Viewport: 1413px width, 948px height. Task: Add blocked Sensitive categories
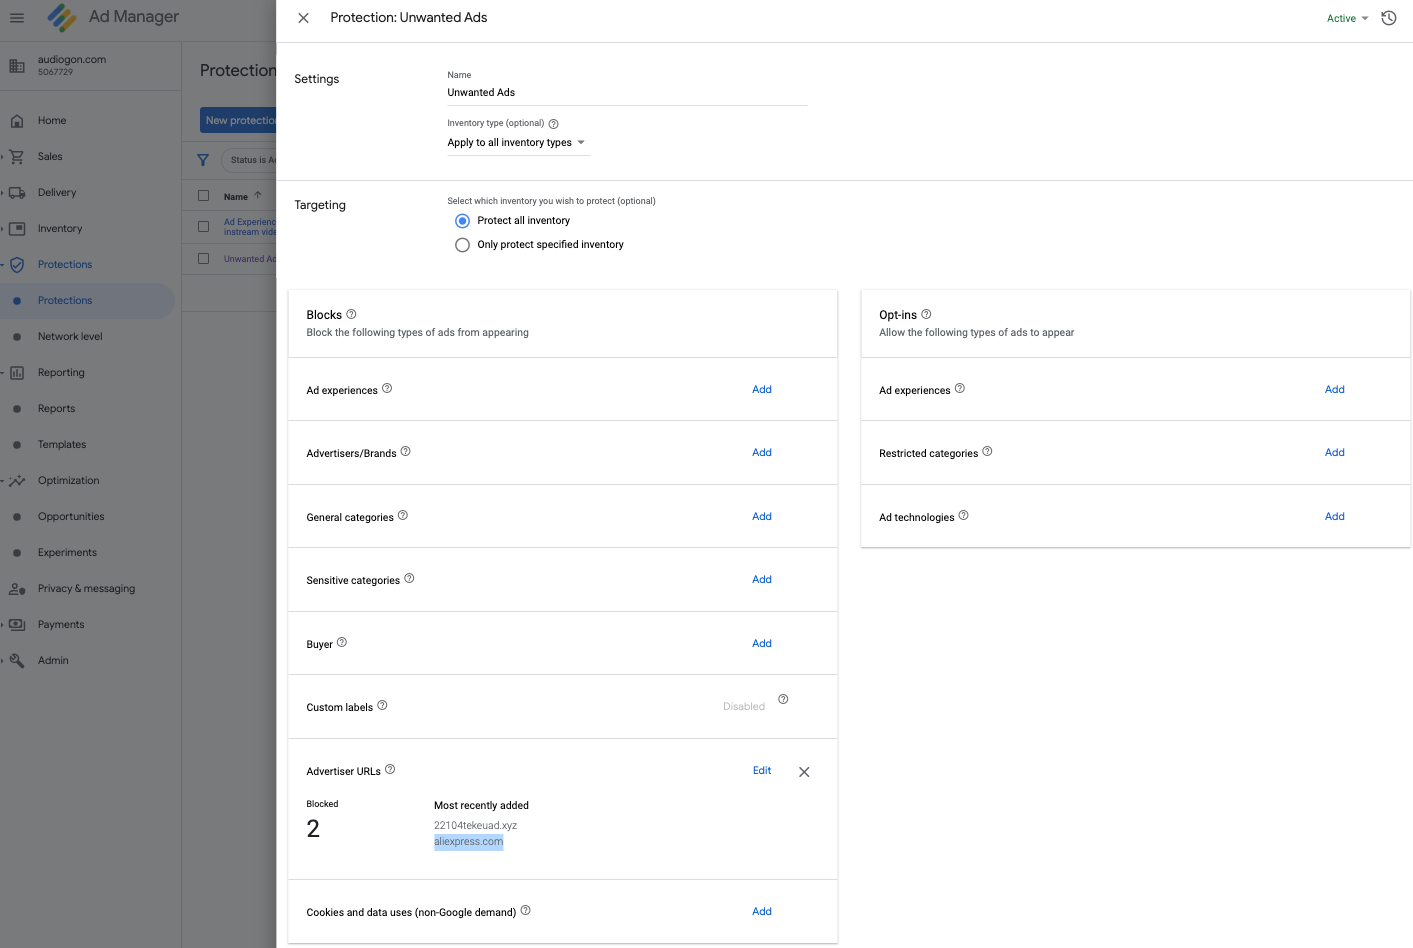762,579
